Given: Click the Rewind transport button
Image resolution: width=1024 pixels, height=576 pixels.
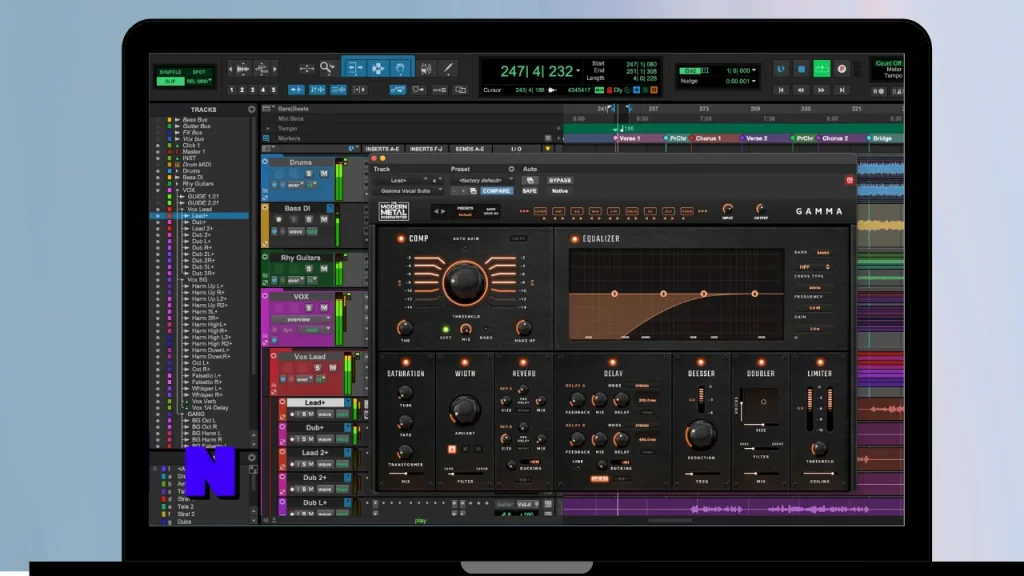Looking at the screenshot, I should click(801, 90).
